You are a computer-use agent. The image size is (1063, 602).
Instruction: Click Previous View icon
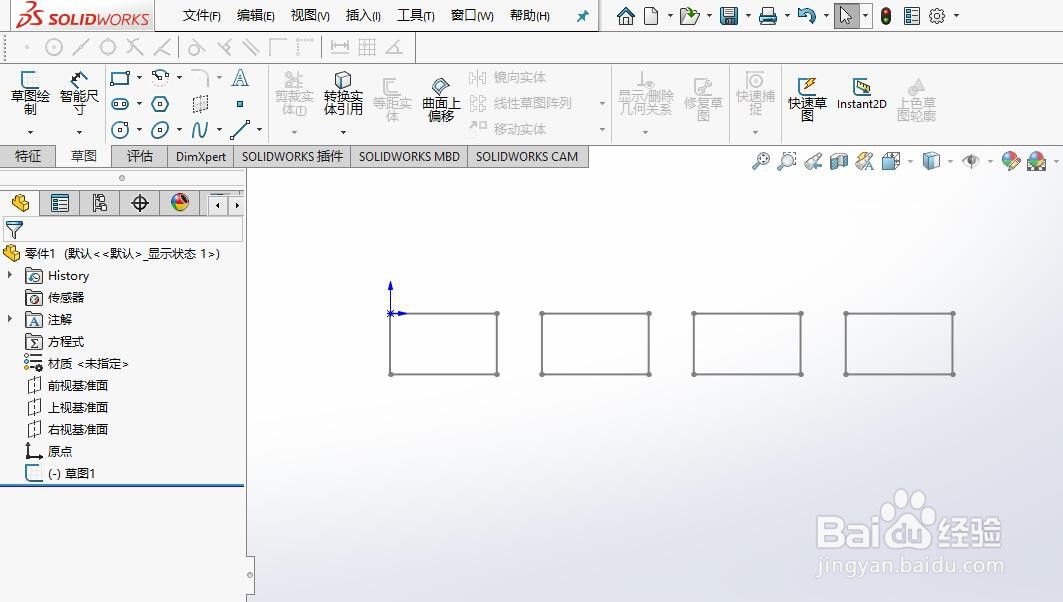(x=813, y=161)
